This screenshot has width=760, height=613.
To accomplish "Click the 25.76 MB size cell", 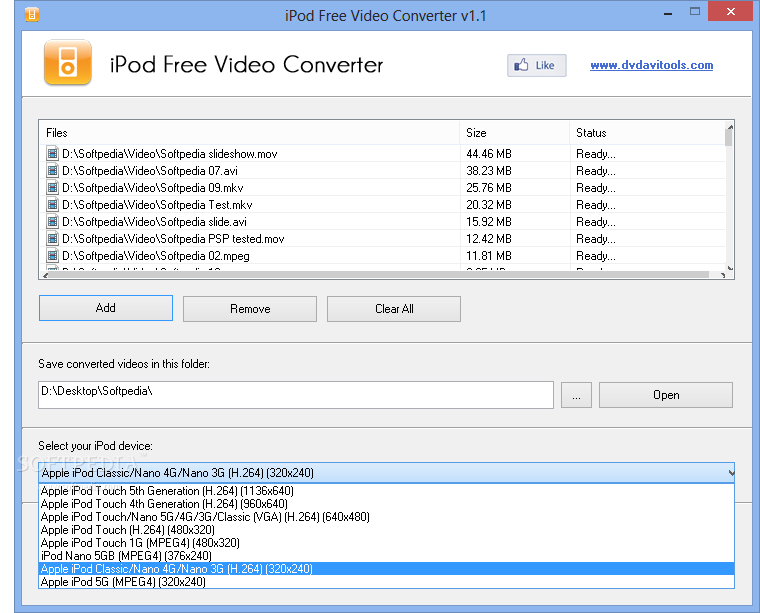I will 489,188.
